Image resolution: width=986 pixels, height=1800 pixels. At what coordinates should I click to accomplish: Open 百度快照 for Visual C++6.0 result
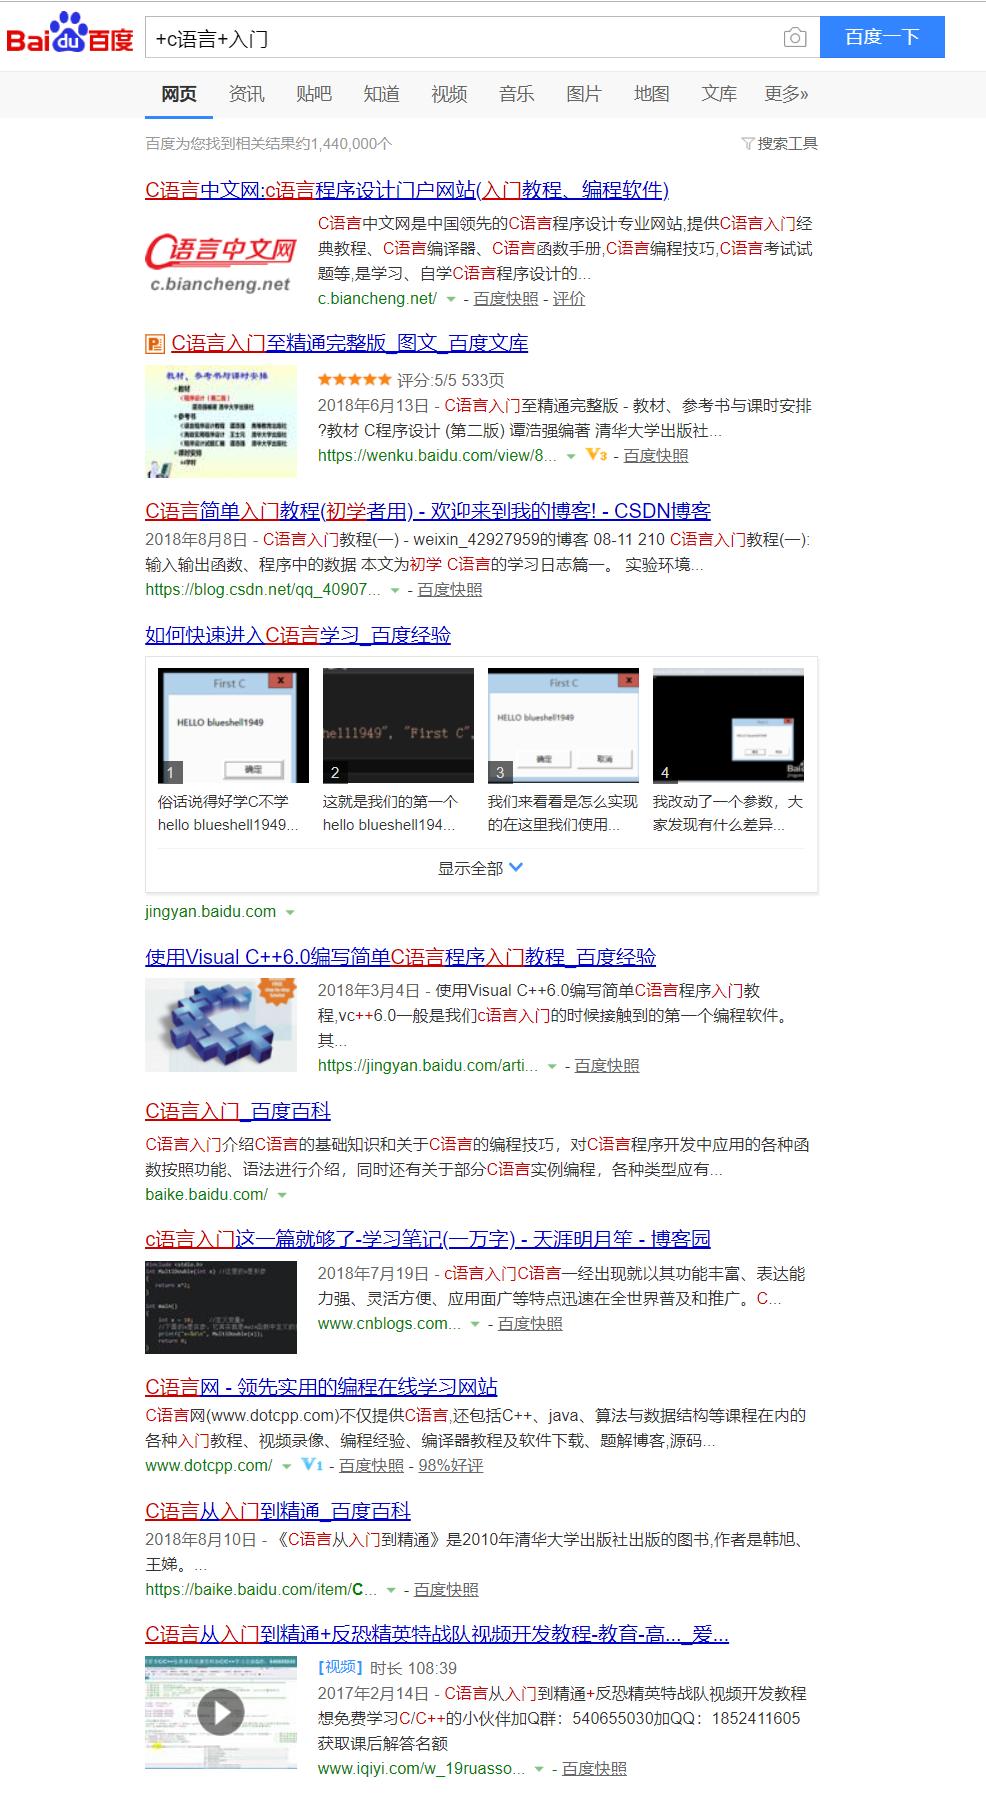click(x=607, y=1066)
